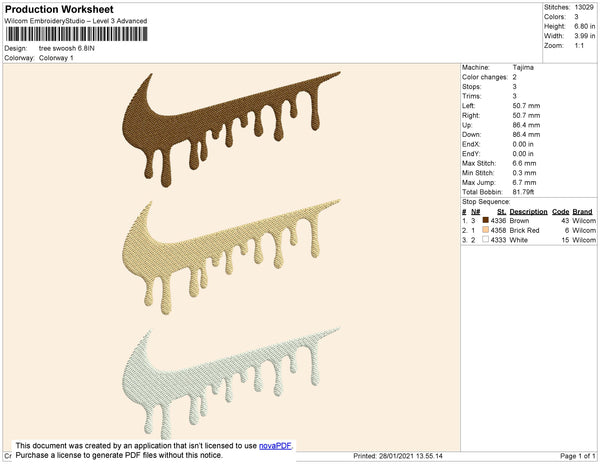Select the brown dripping swoosh design

click(230, 128)
